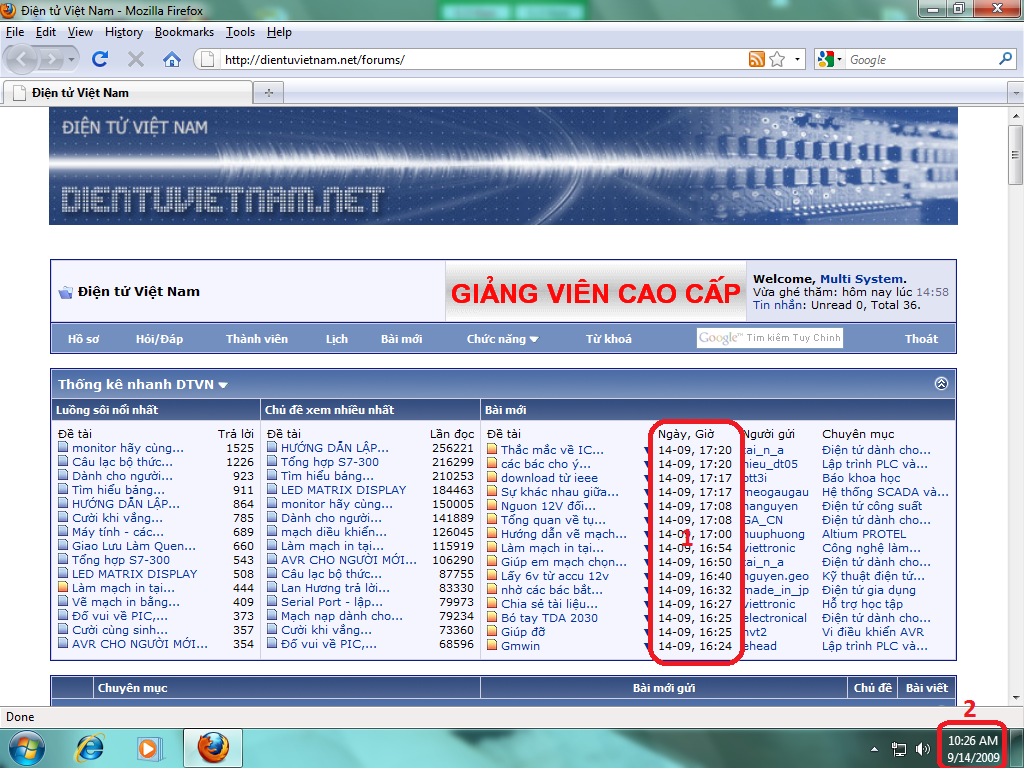This screenshot has width=1024, height=768.
Task: Open the View menu
Action: [80, 32]
